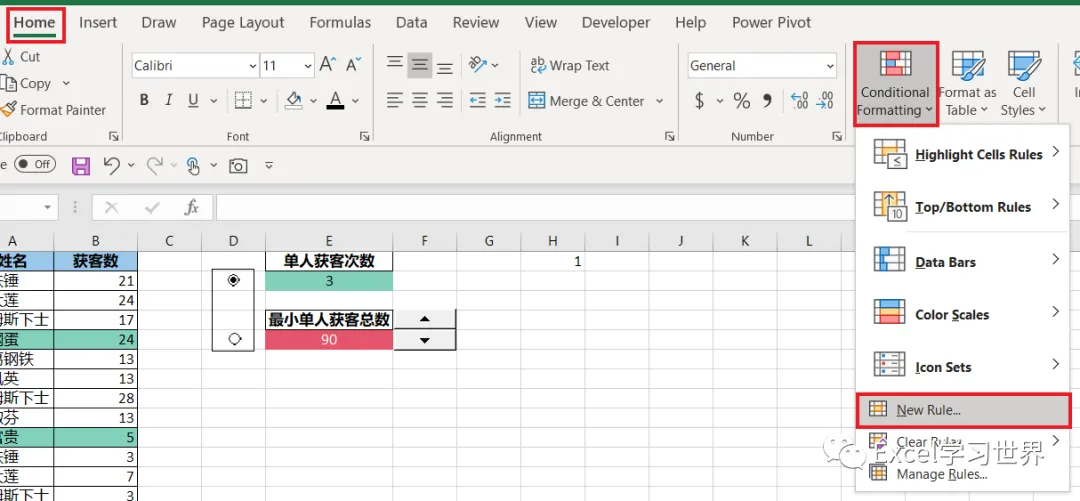Expand the Copy options arrow
This screenshot has height=501, width=1080.
(66, 83)
